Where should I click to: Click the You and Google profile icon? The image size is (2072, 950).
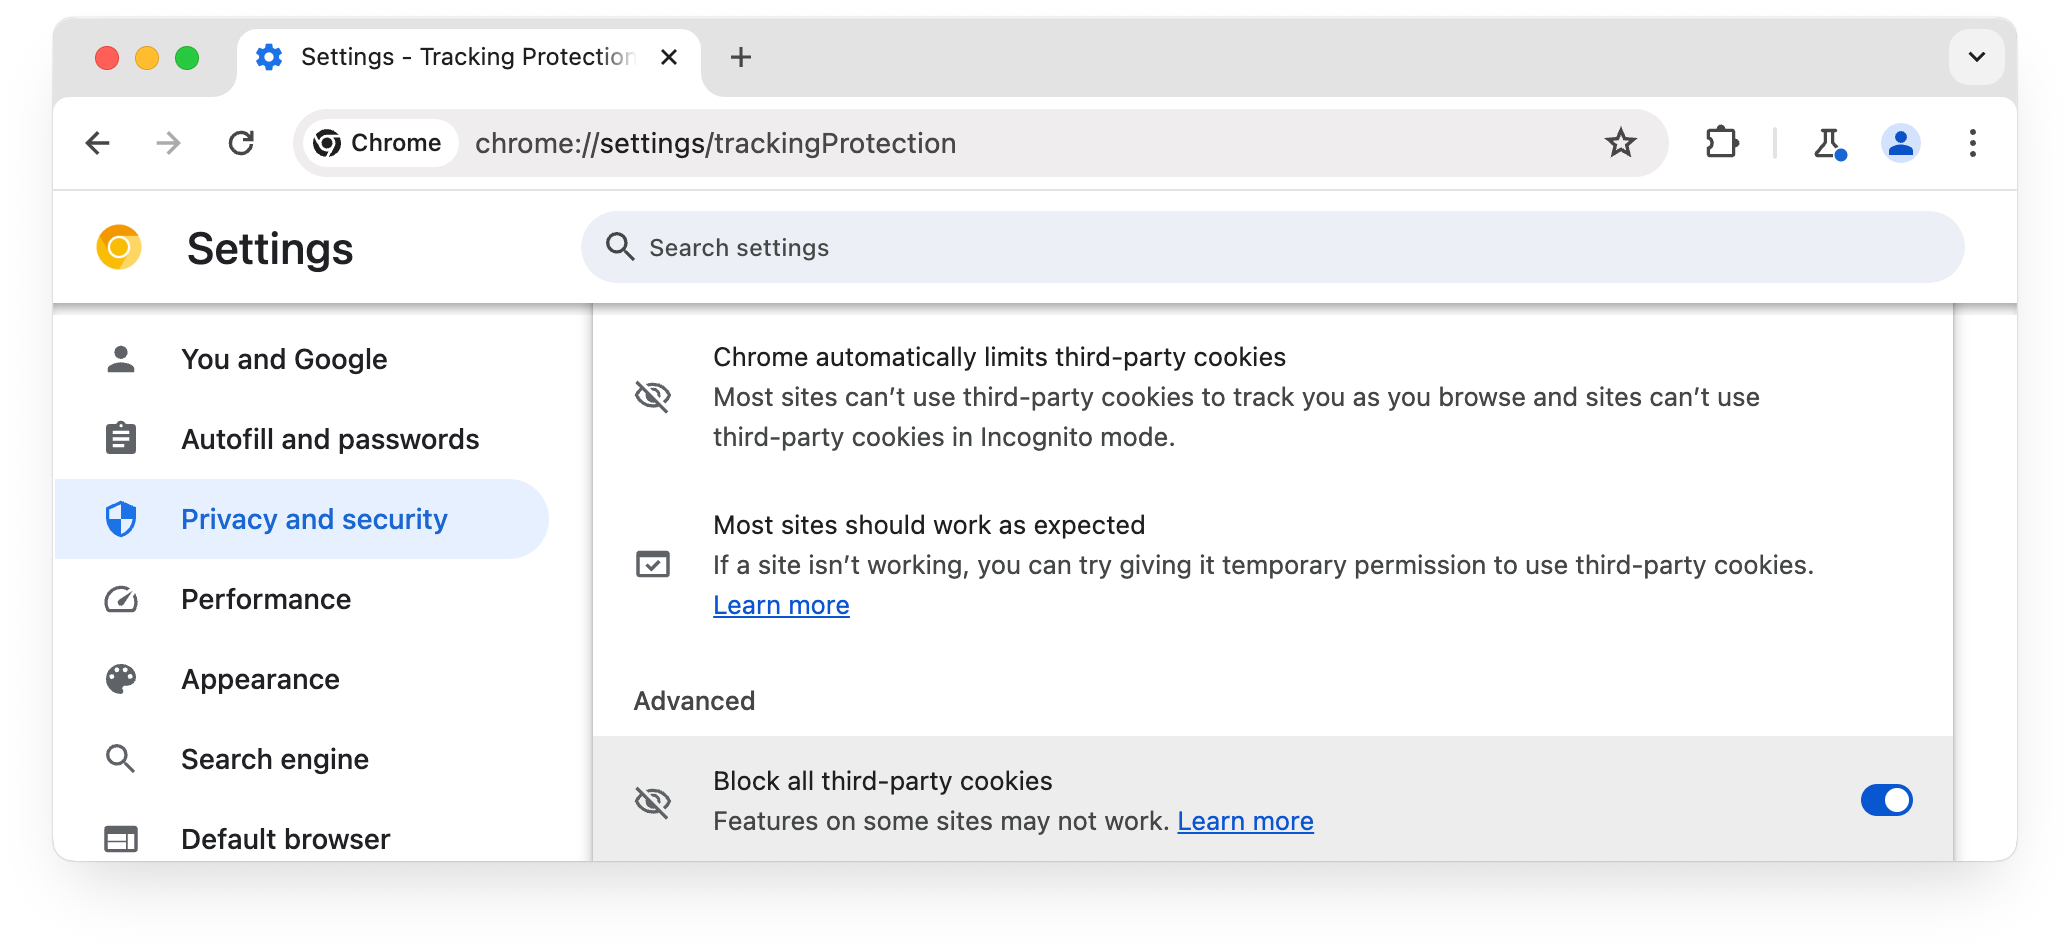(121, 358)
